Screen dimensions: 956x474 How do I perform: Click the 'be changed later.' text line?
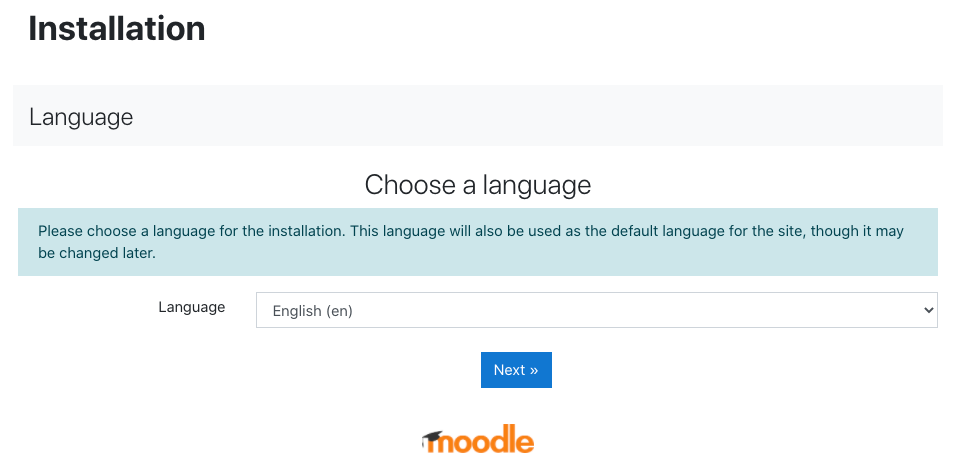(x=97, y=253)
